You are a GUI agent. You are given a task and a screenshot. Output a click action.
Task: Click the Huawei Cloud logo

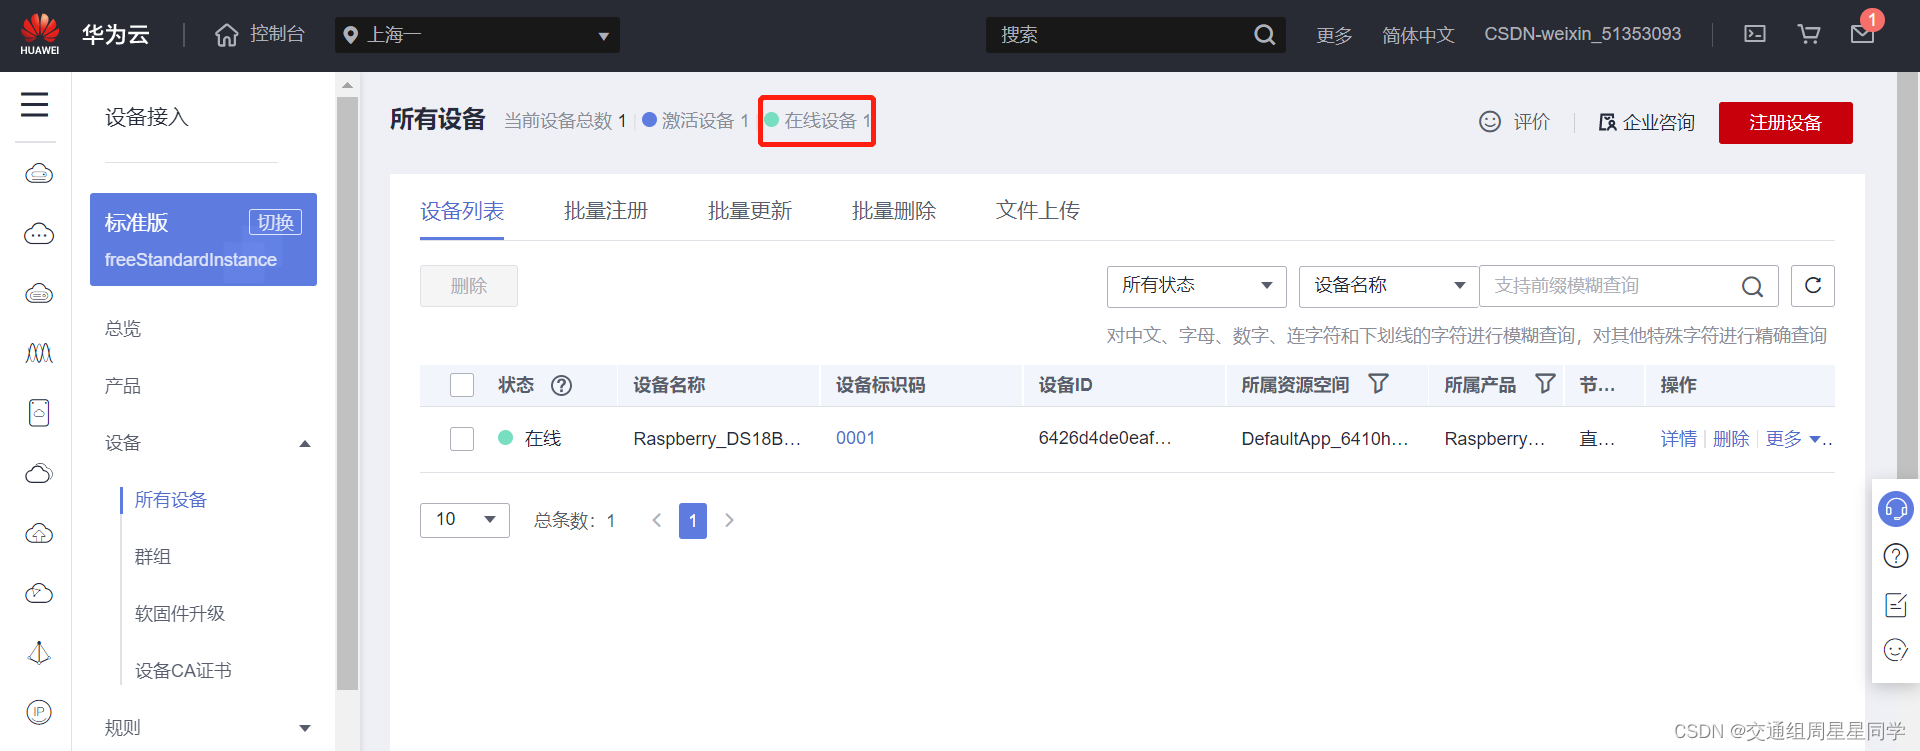[40, 34]
